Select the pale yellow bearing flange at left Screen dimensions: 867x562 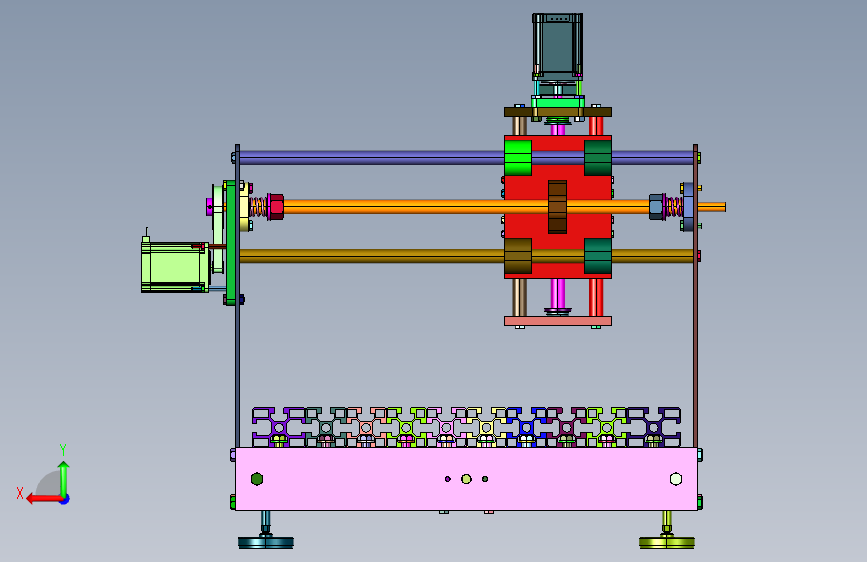pyautogui.click(x=245, y=207)
